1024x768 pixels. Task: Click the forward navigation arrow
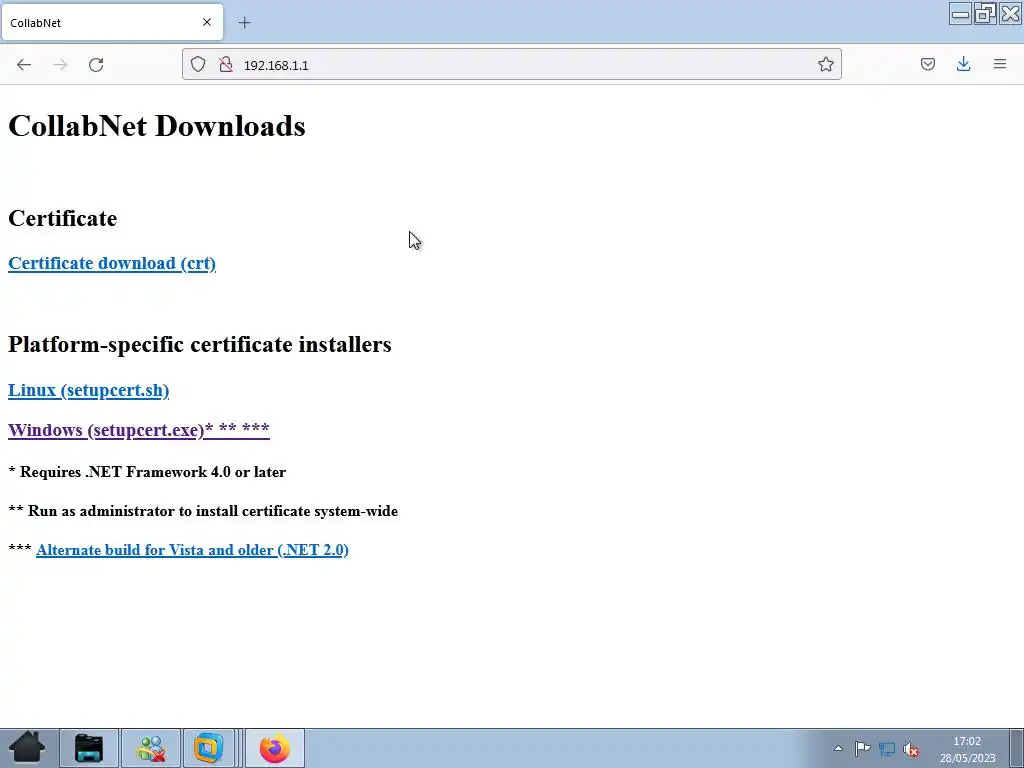click(60, 65)
